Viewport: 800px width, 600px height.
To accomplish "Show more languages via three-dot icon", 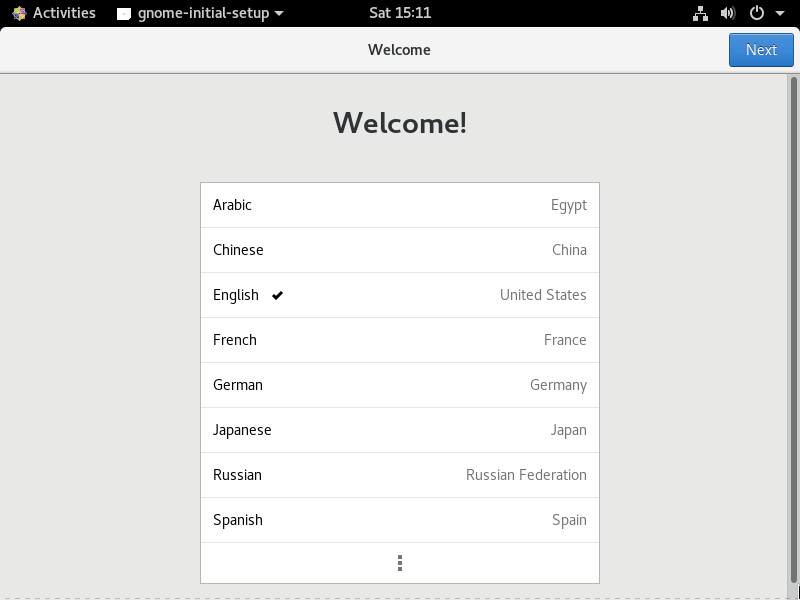I will (400, 563).
